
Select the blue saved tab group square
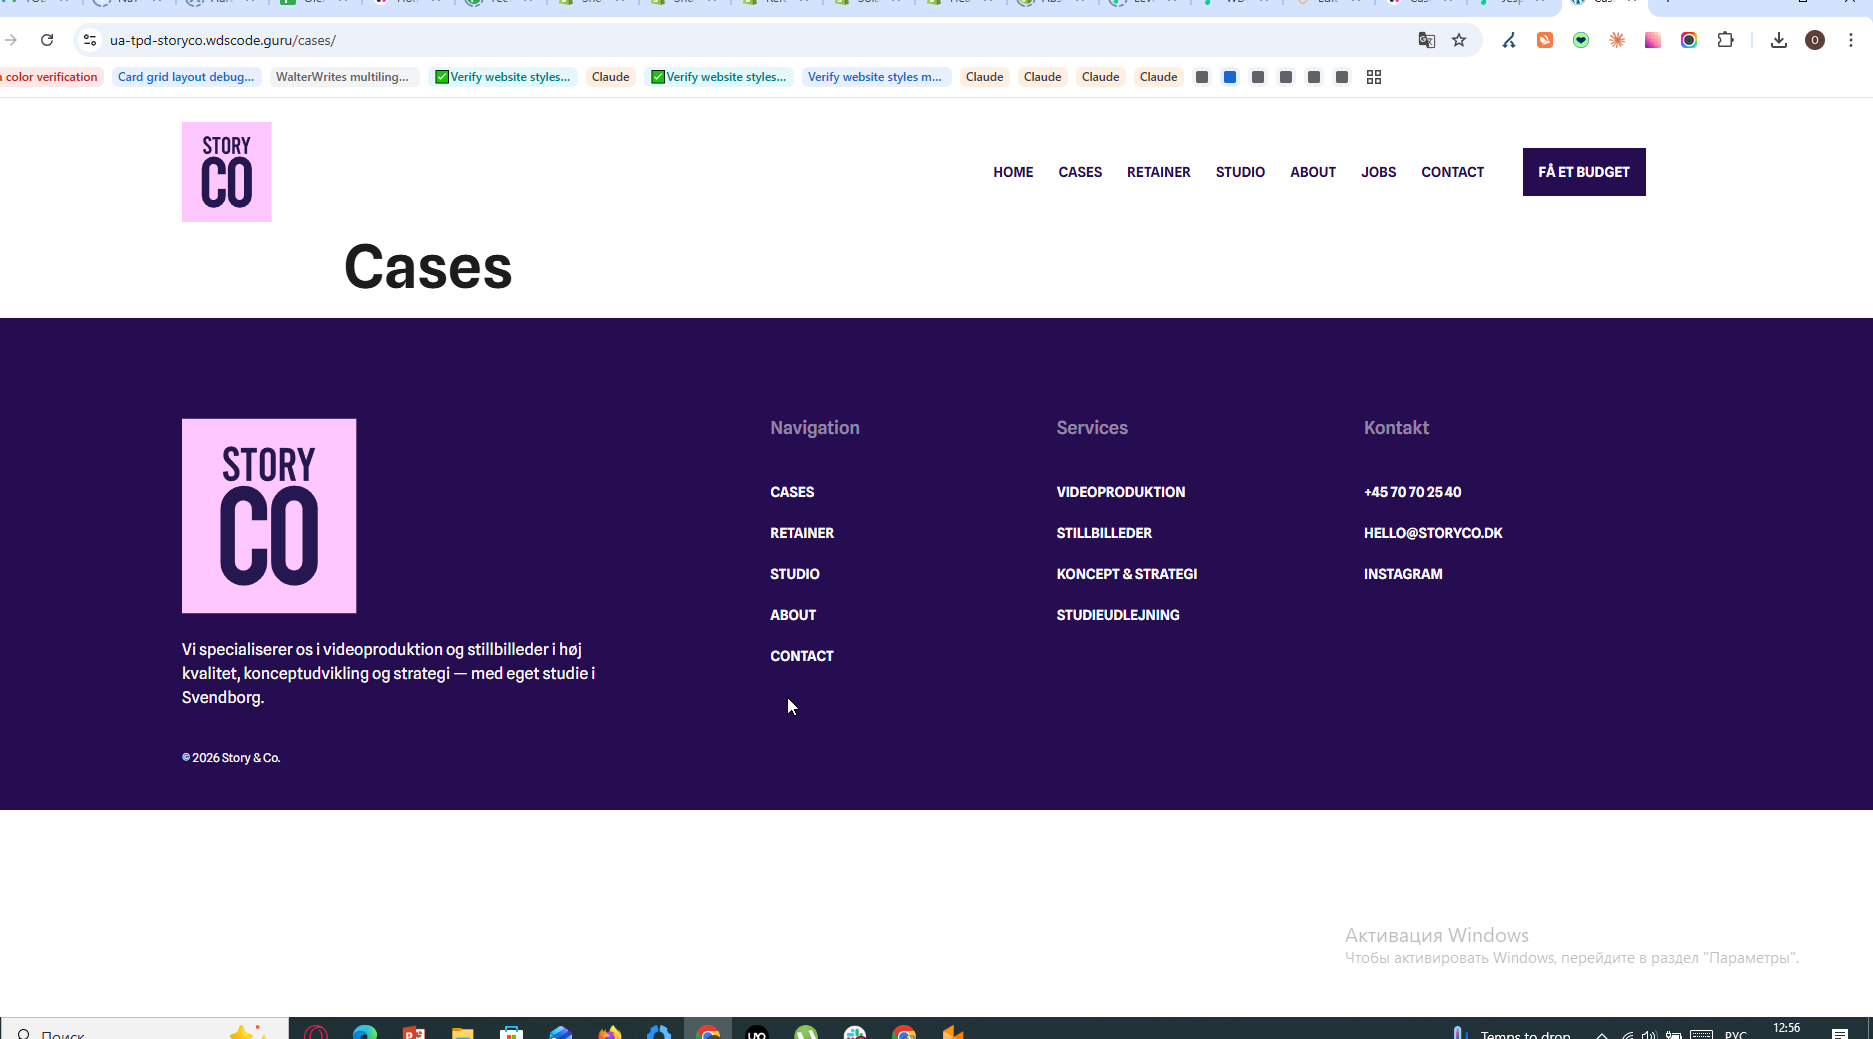click(x=1230, y=77)
